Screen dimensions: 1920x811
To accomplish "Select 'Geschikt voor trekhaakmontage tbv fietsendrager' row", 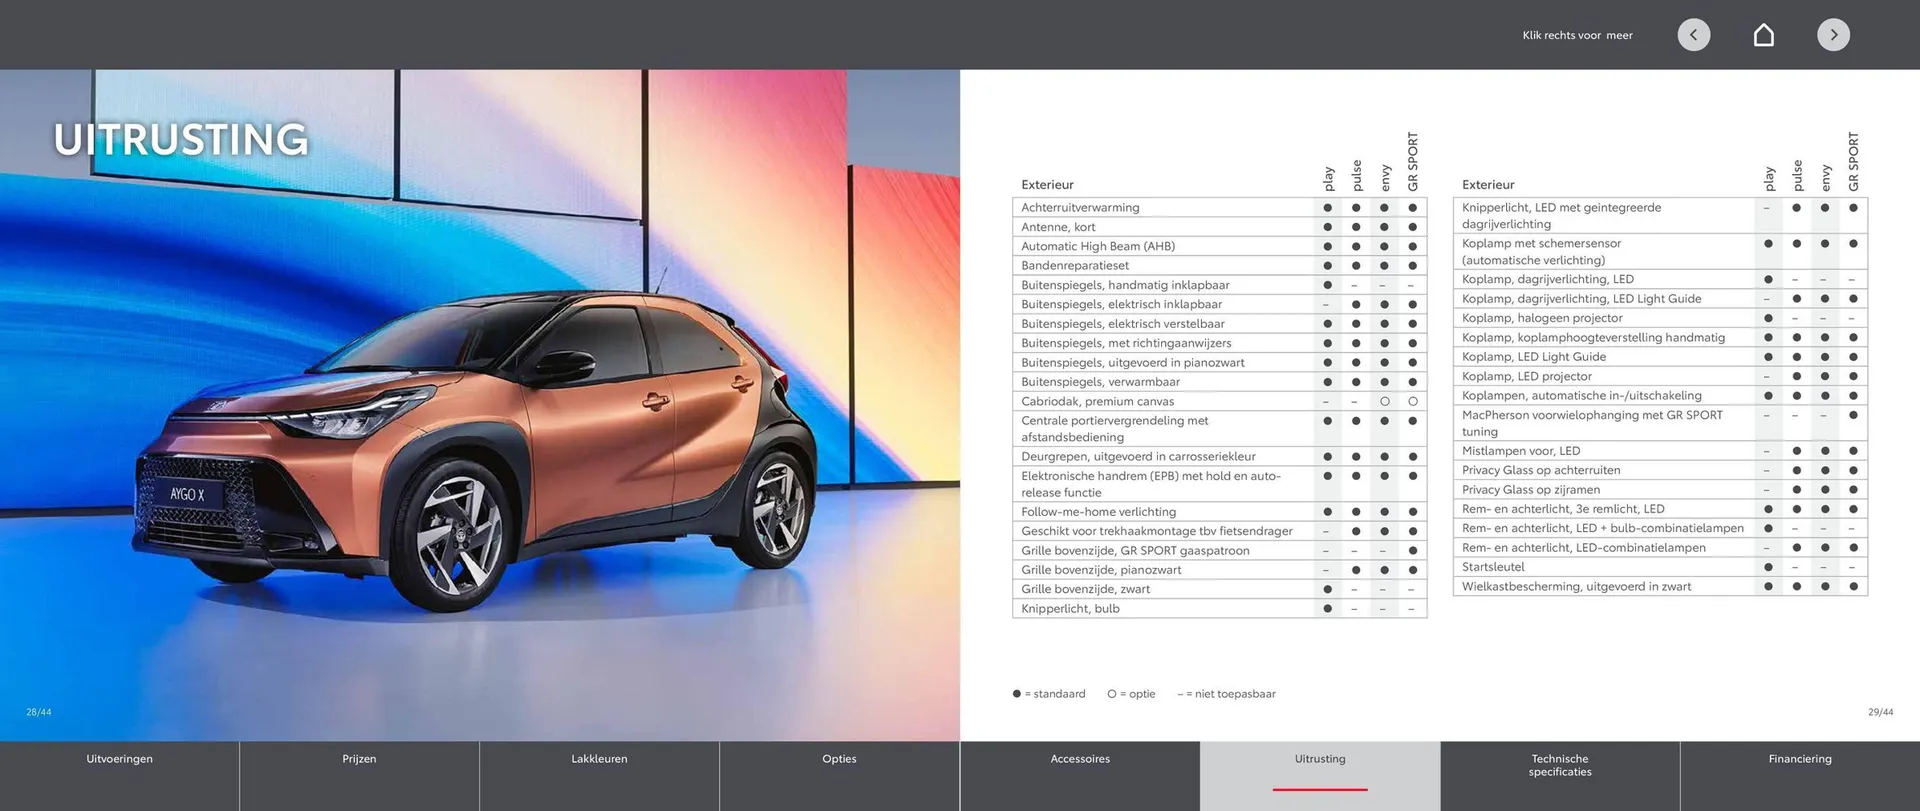I will click(x=1220, y=531).
